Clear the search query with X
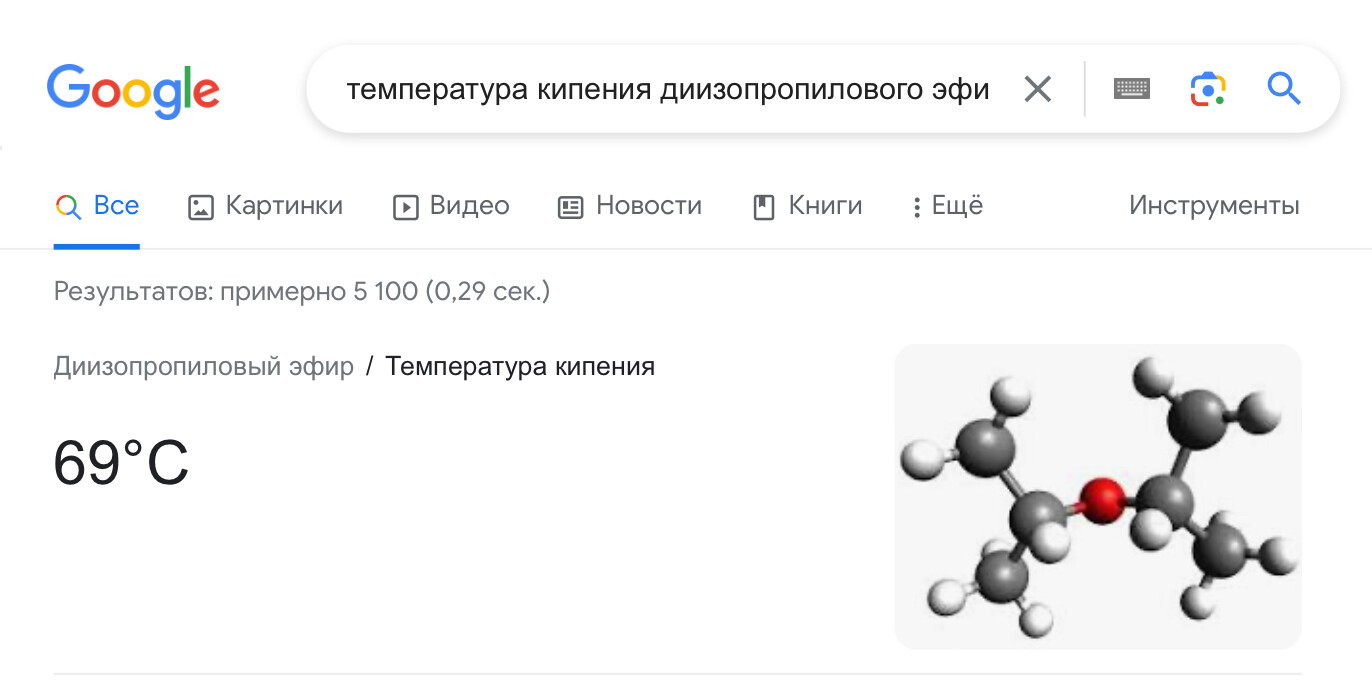This screenshot has height=696, width=1372. 1038,90
